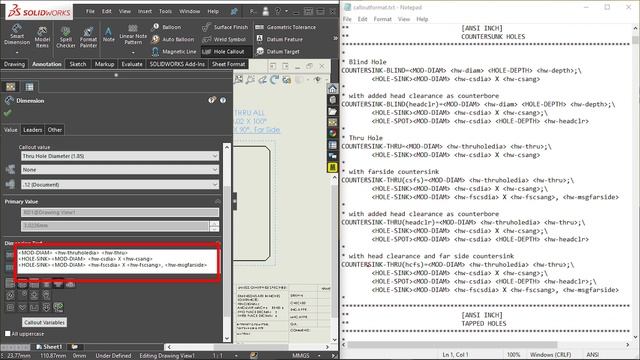Click the Linear Note Pattern tool
The height and width of the screenshot is (360, 640).
click(x=133, y=35)
